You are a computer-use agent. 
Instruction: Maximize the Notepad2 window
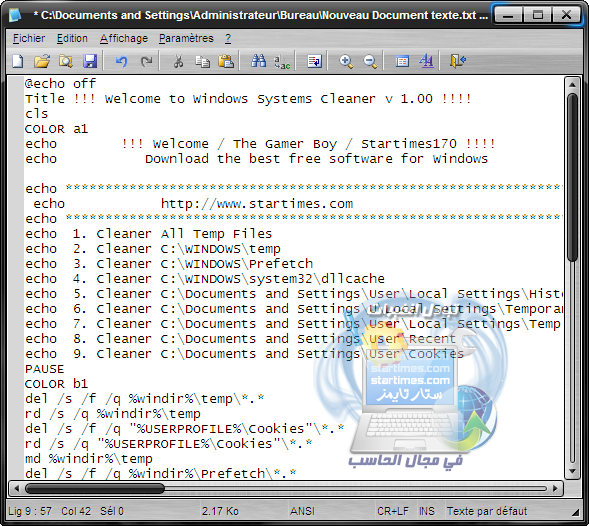538,15
